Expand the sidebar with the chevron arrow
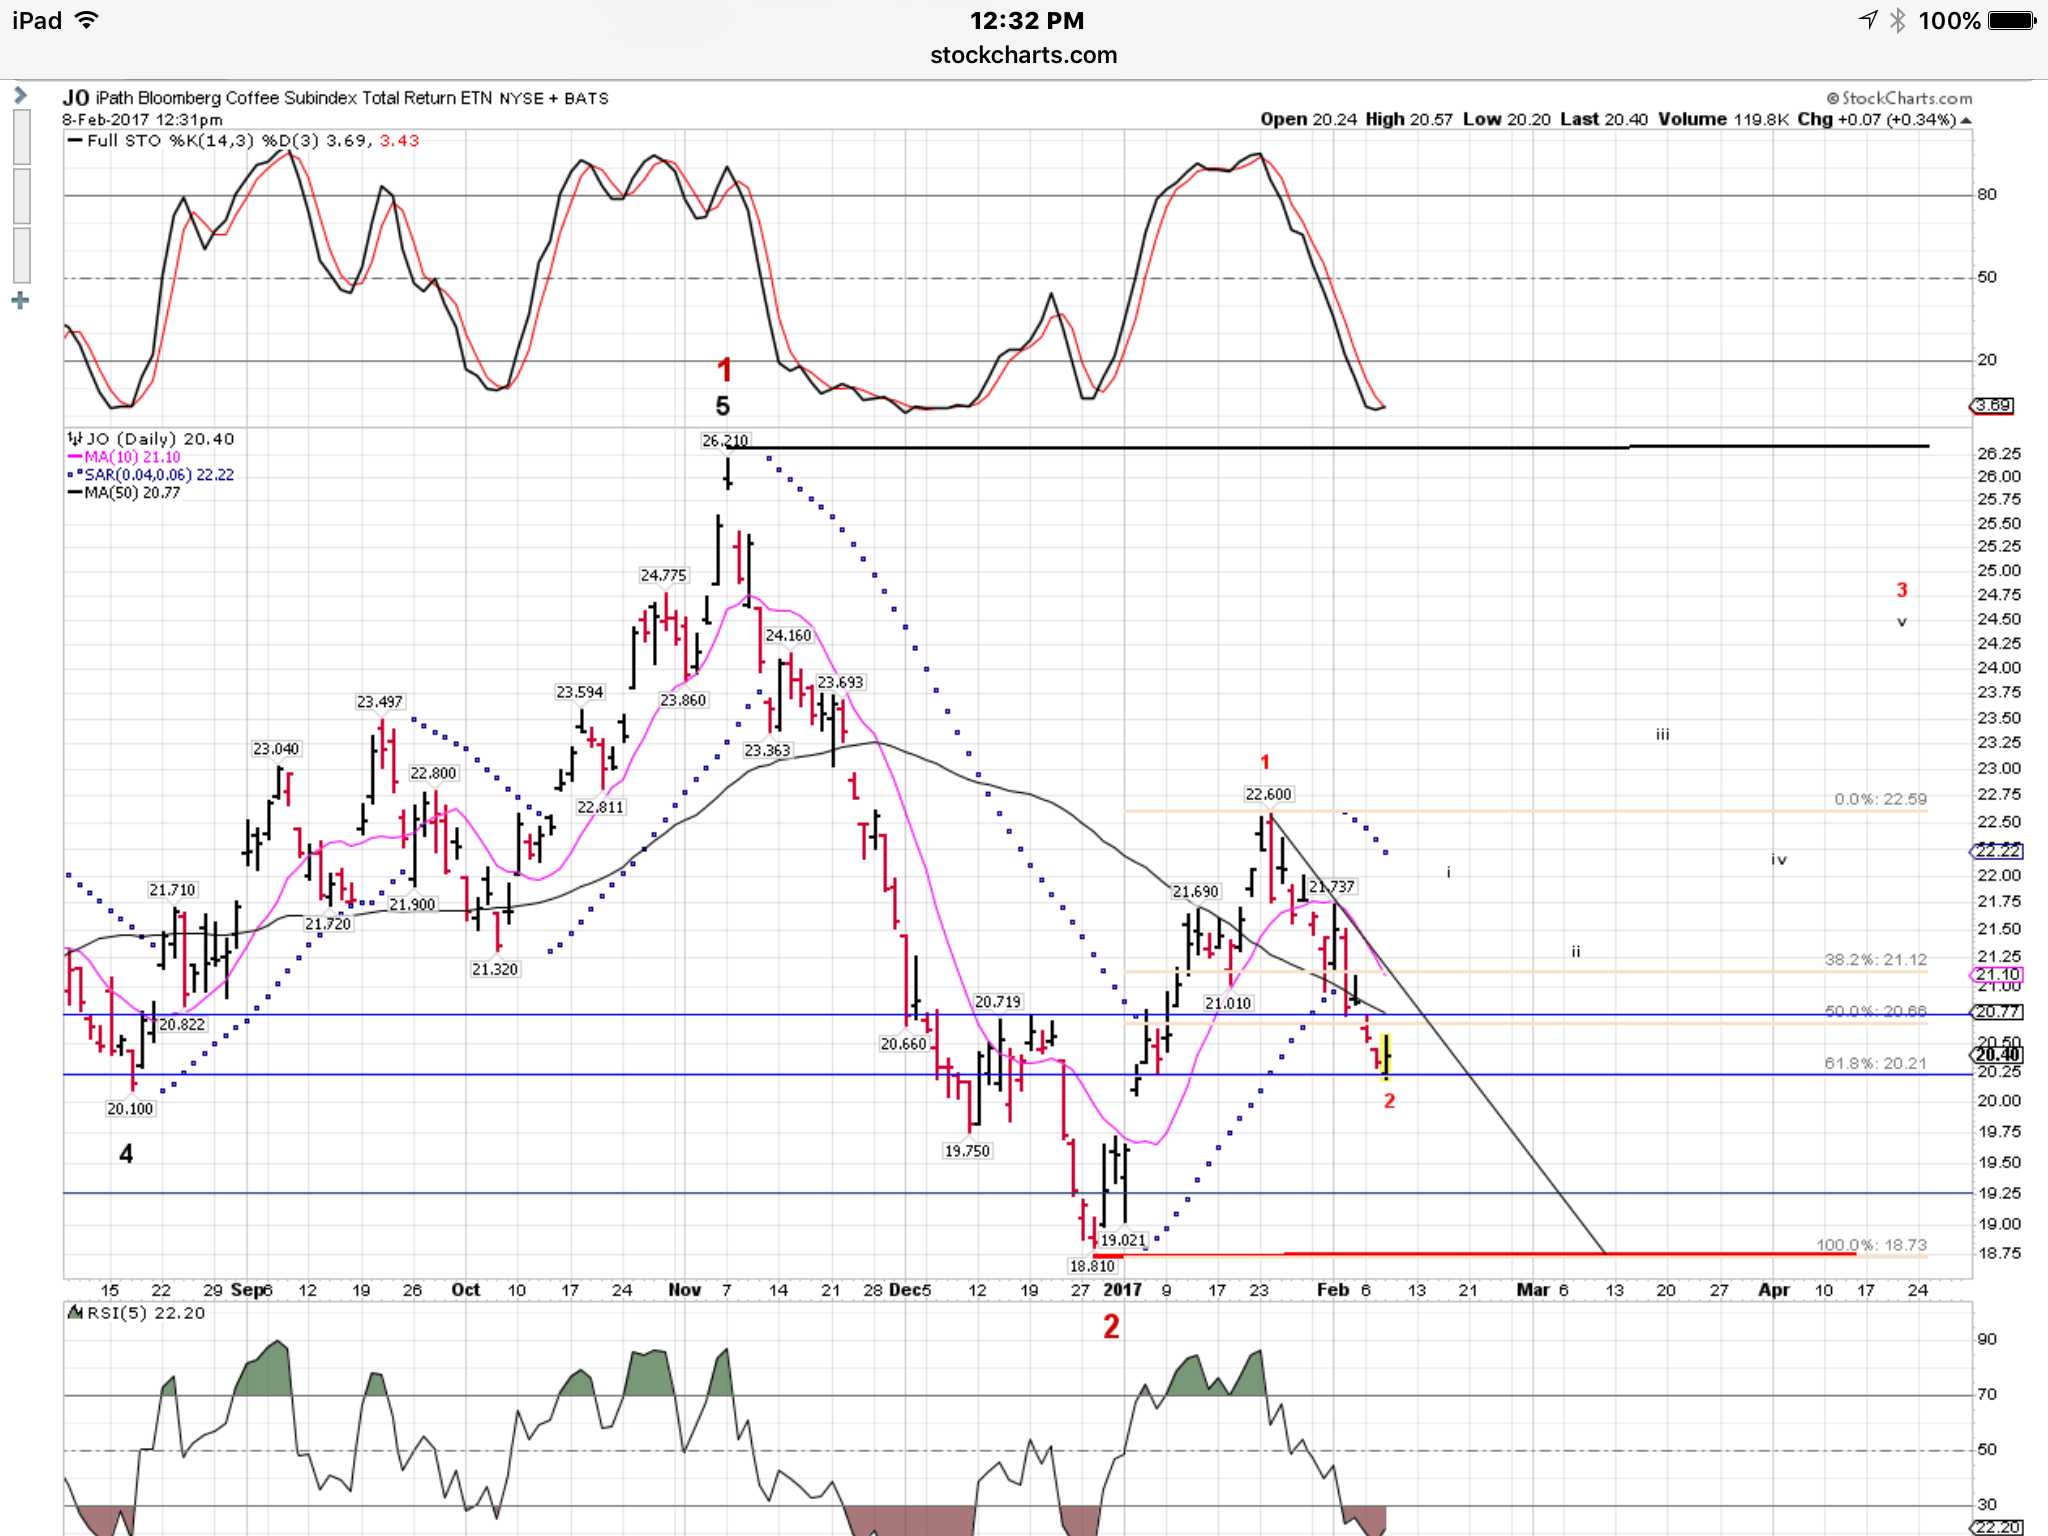 (20, 96)
